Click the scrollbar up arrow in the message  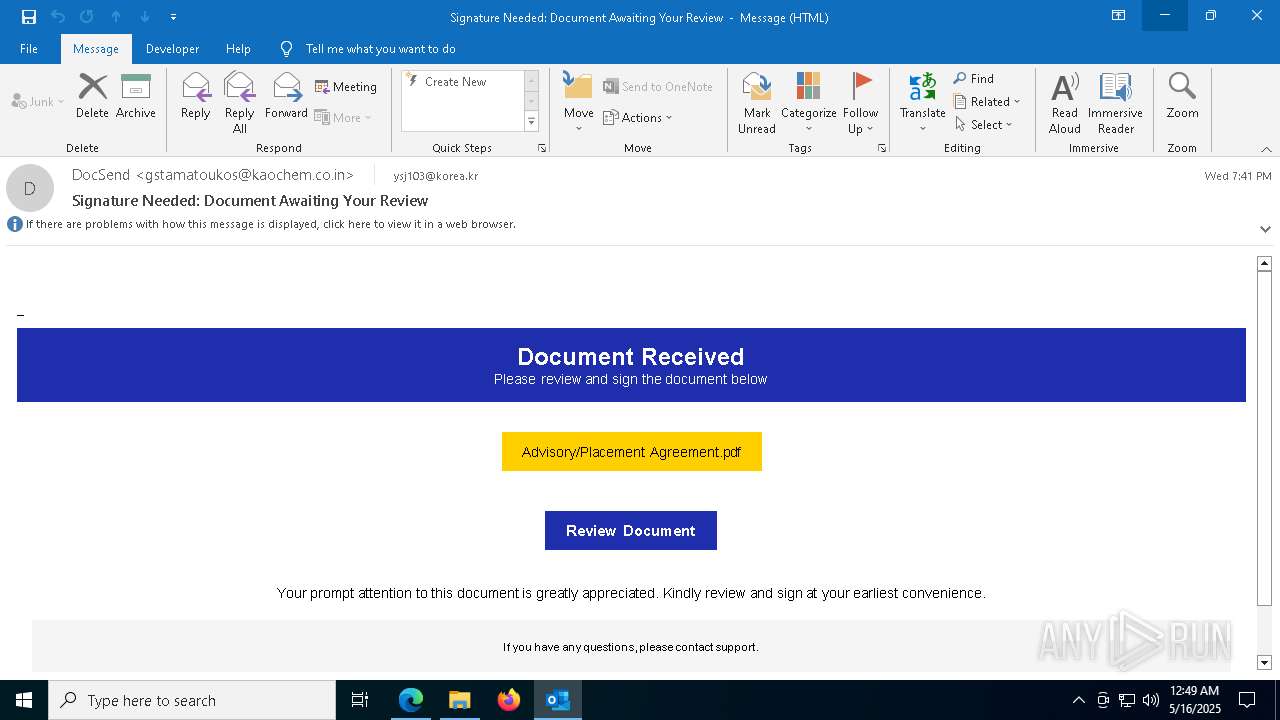pyautogui.click(x=1264, y=263)
